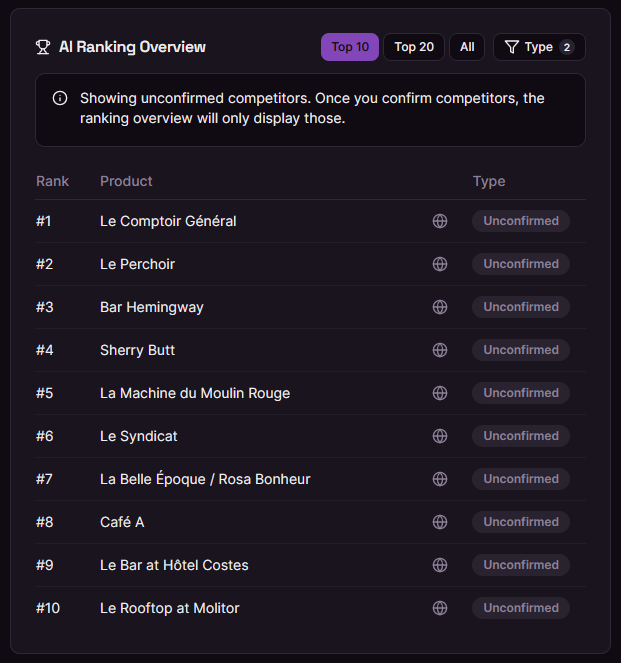Click rank number #10
621x663 pixels.
[48, 608]
